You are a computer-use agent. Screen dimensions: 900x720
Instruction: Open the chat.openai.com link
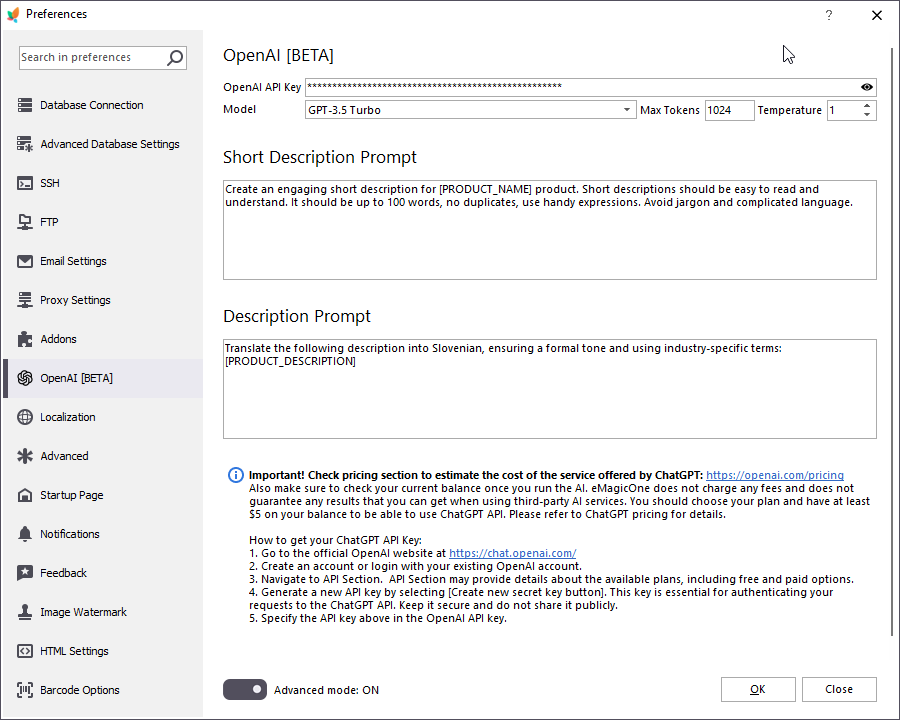tap(513, 553)
